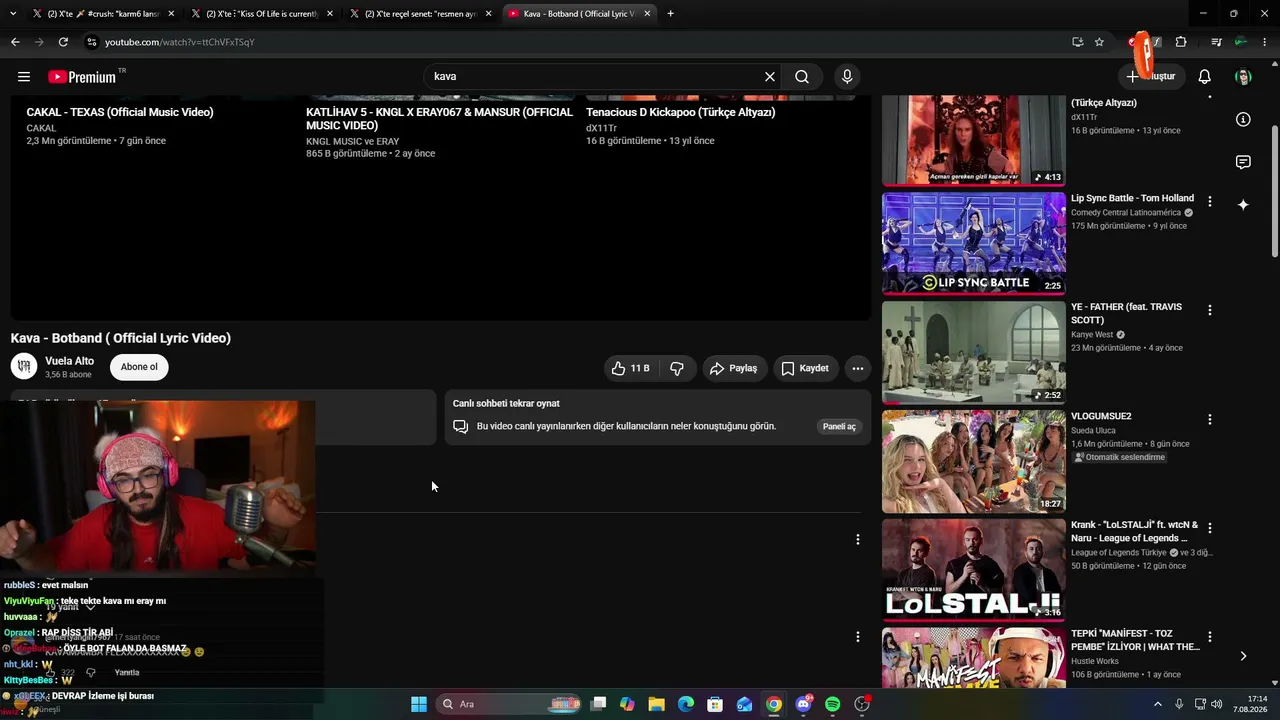1280x720 pixels.
Task: Open Spotify from the taskbar
Action: [x=833, y=704]
